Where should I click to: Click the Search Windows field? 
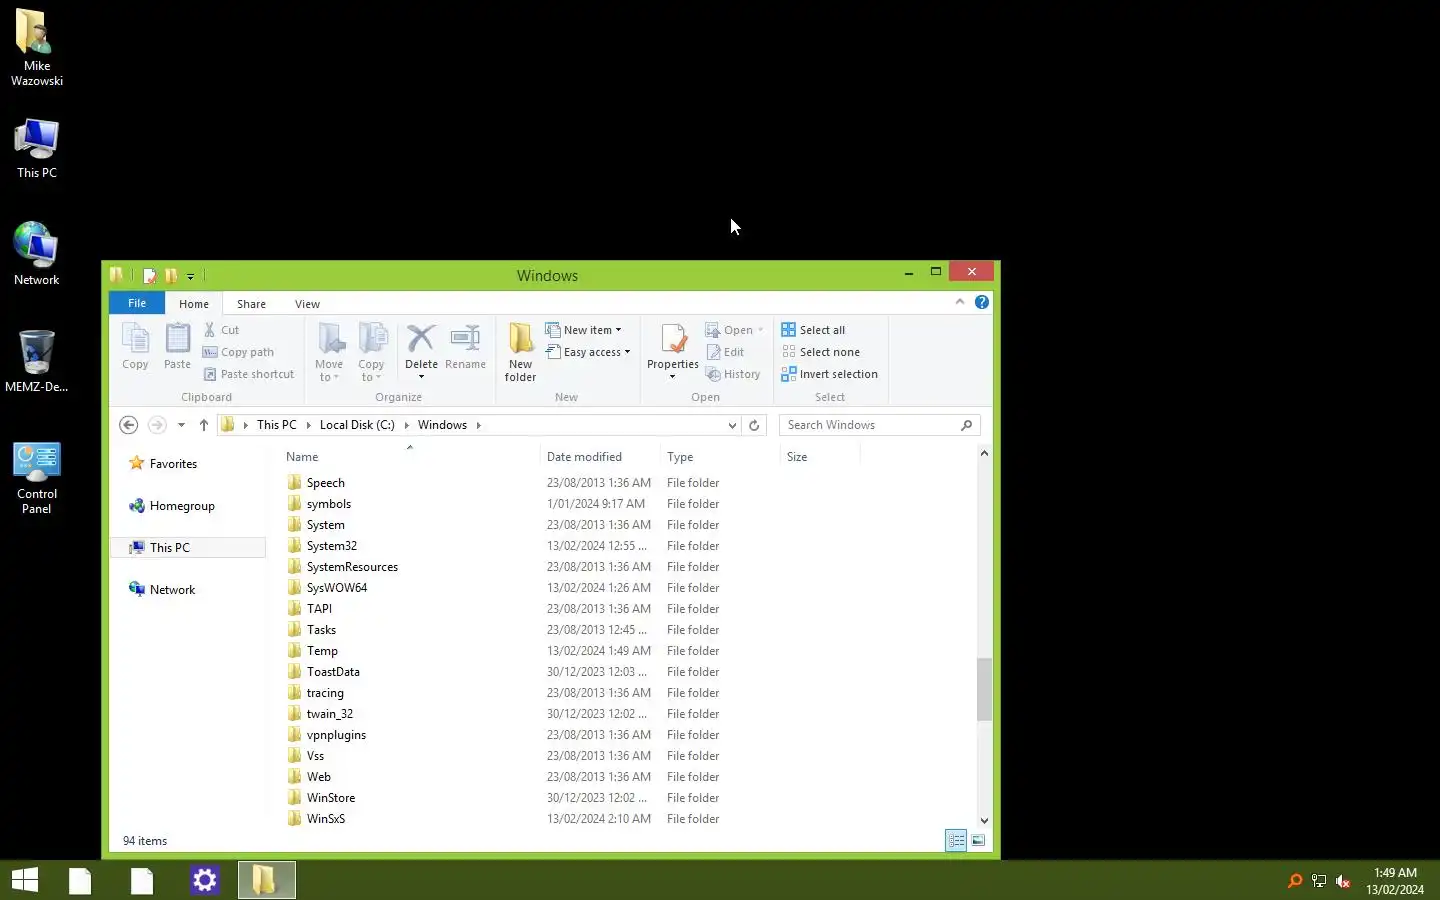pyautogui.click(x=879, y=425)
